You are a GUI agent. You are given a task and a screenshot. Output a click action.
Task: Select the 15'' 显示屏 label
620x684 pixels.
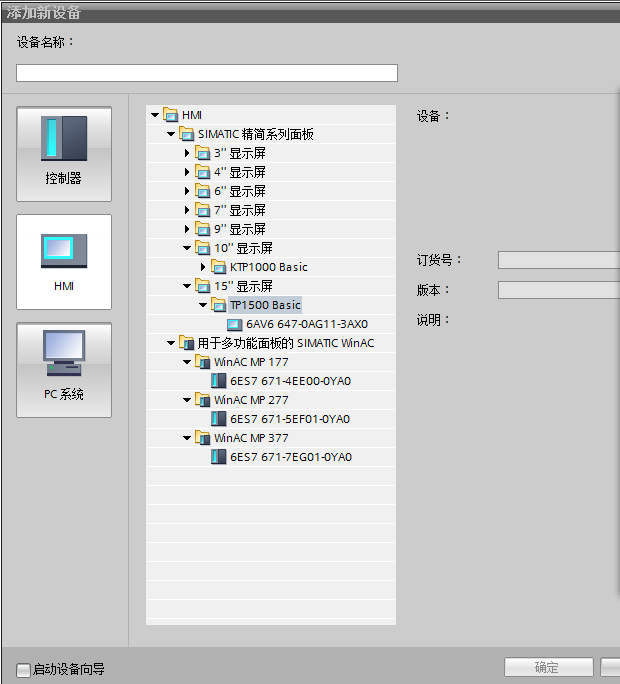243,286
